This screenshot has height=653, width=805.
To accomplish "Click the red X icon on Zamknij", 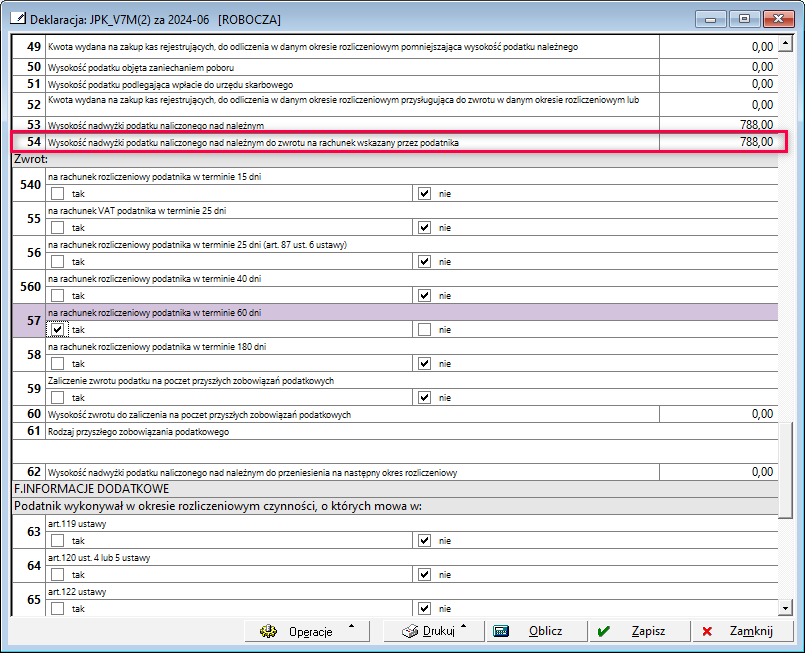I will point(707,631).
